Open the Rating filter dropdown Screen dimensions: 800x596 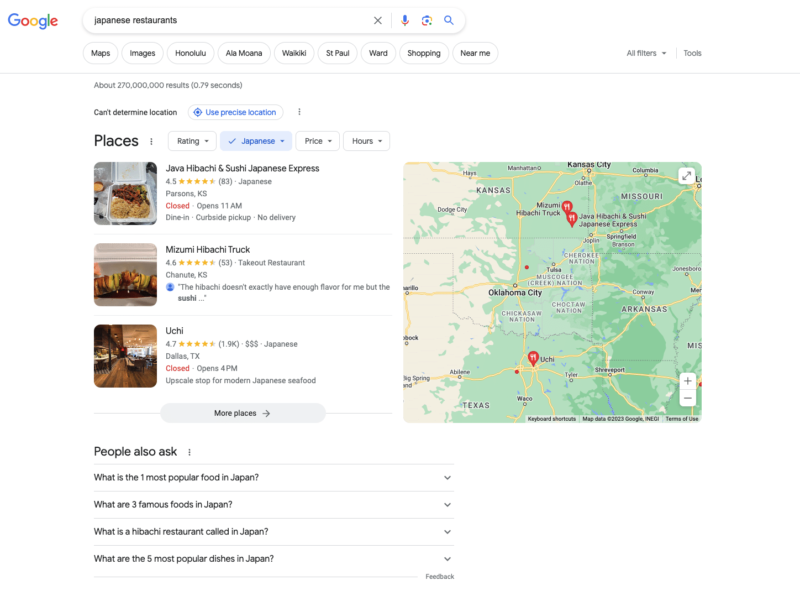(192, 141)
